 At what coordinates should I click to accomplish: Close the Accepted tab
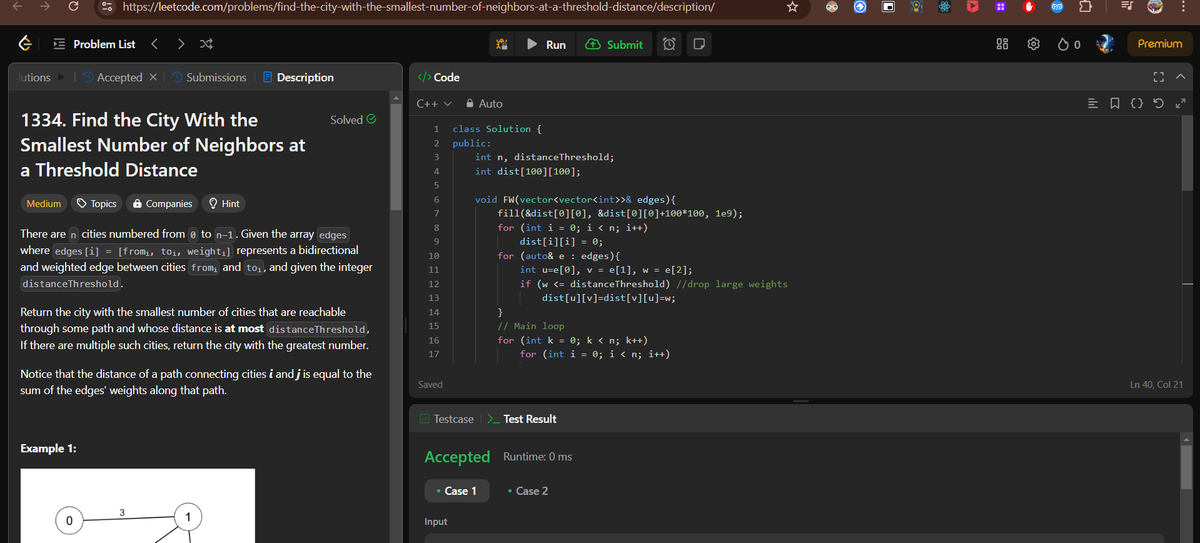[x=153, y=77]
